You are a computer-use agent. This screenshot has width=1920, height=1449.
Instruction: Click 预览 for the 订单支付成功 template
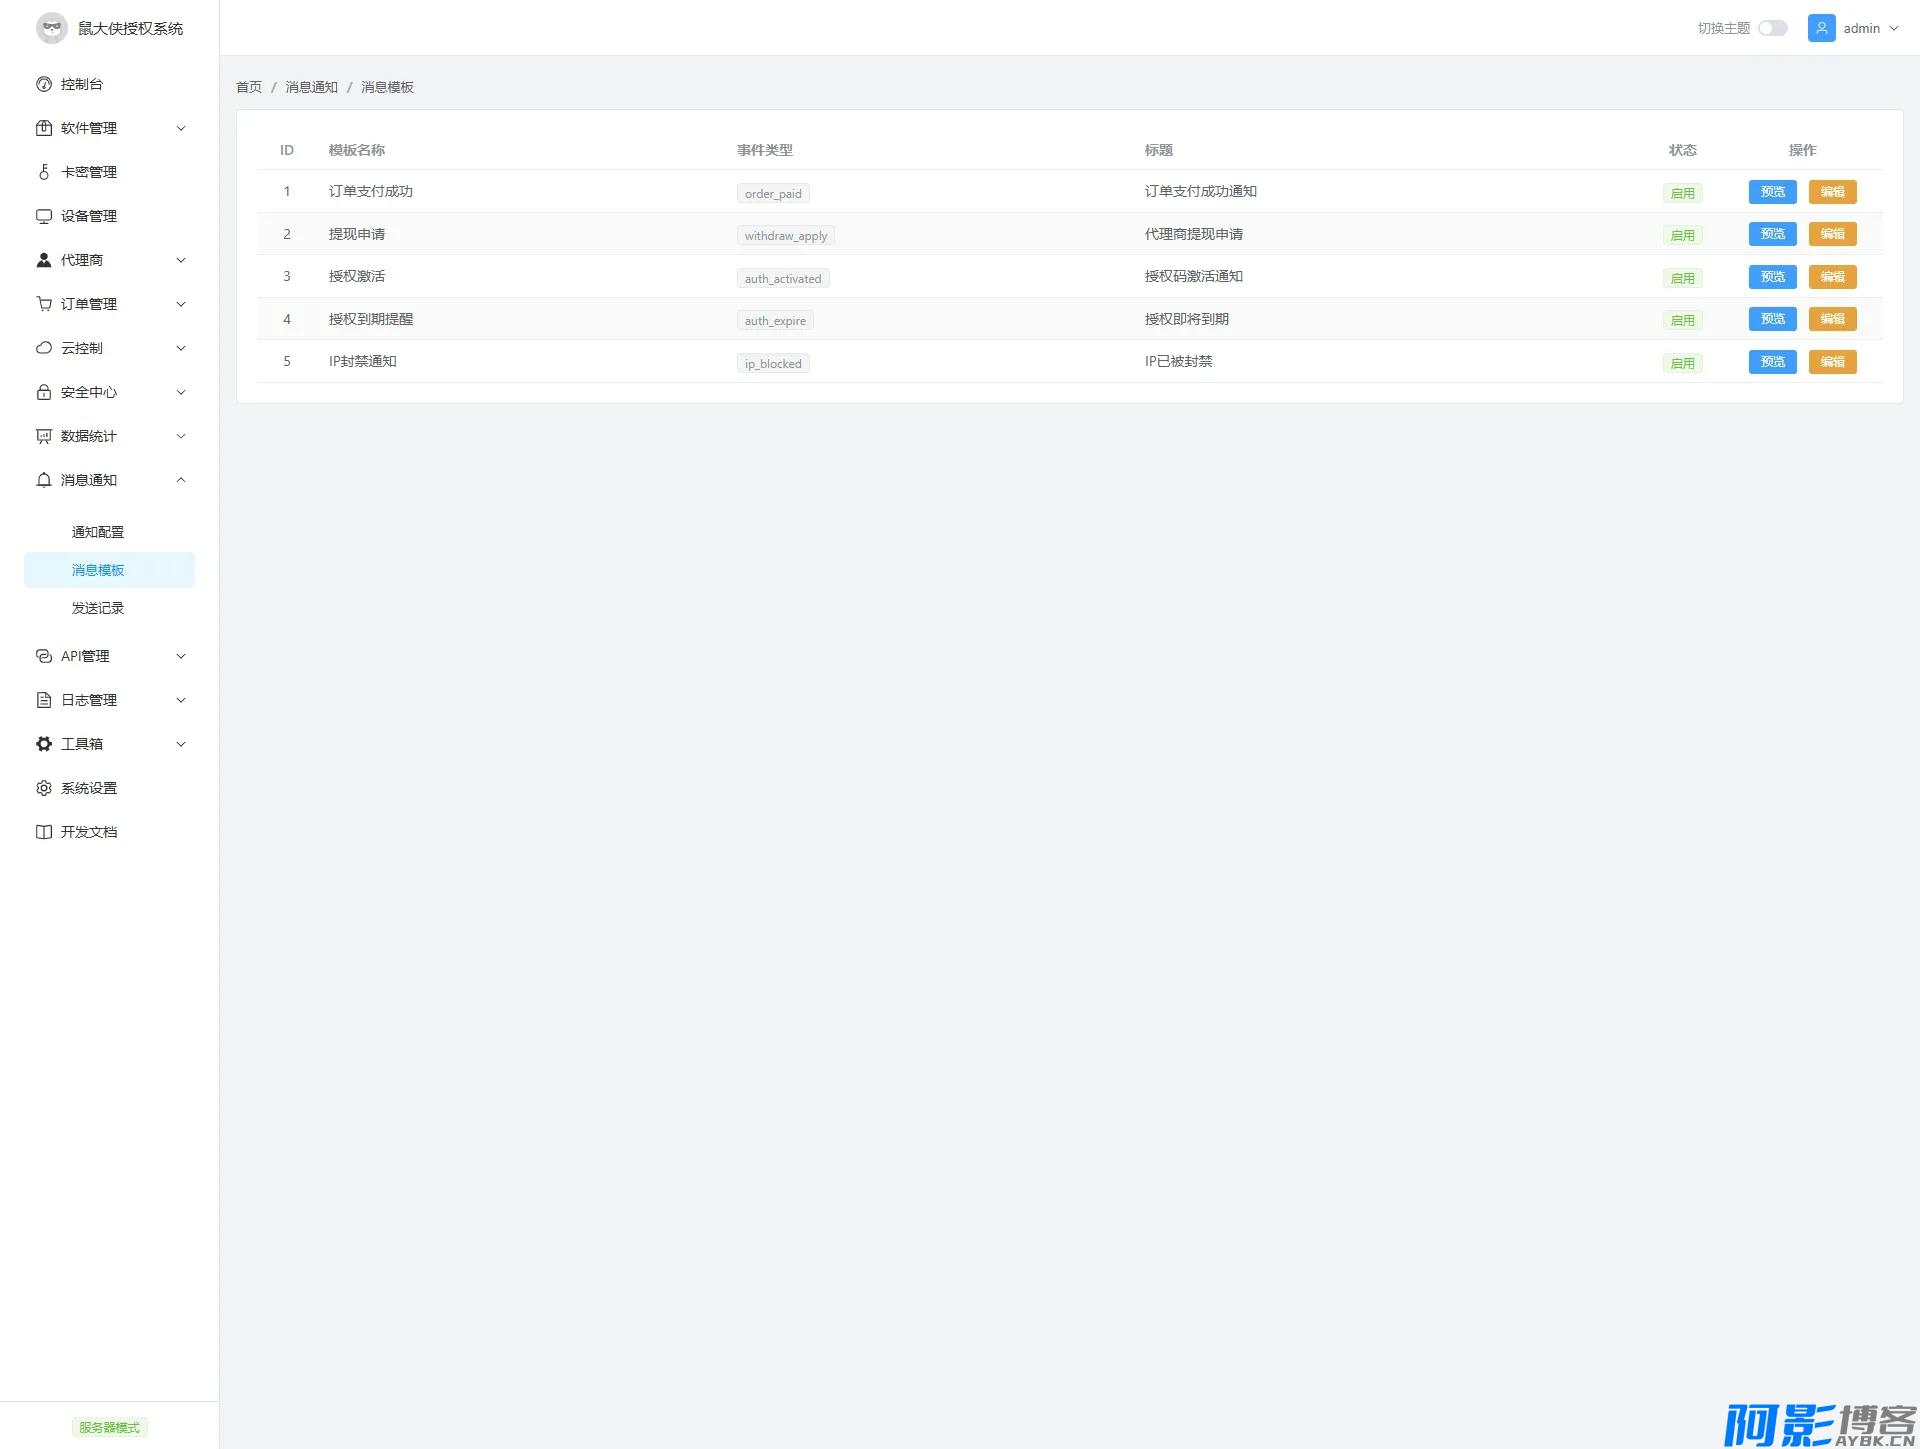(1772, 192)
